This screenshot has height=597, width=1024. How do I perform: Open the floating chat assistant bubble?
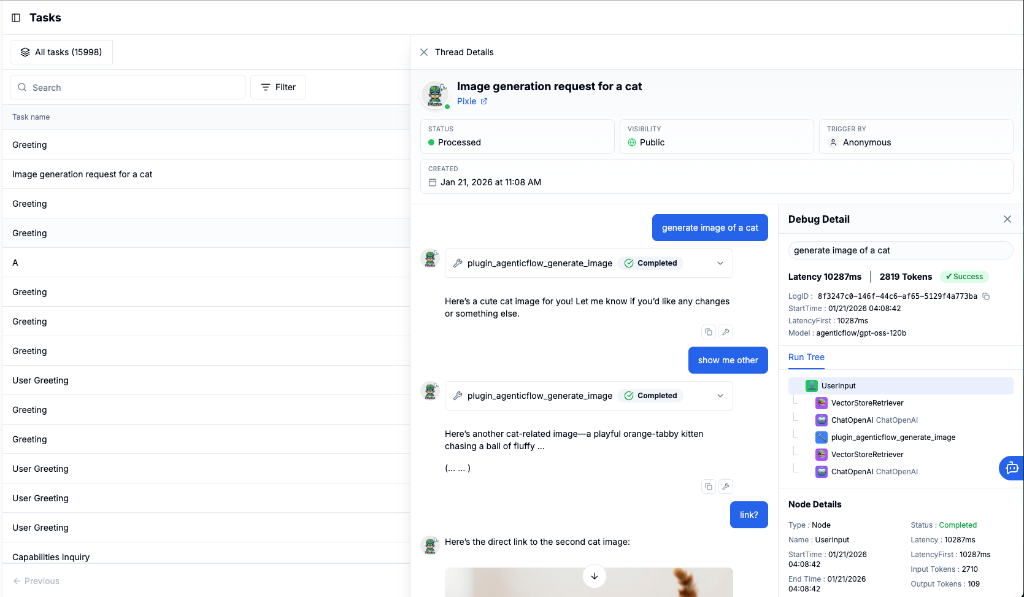coord(1012,468)
